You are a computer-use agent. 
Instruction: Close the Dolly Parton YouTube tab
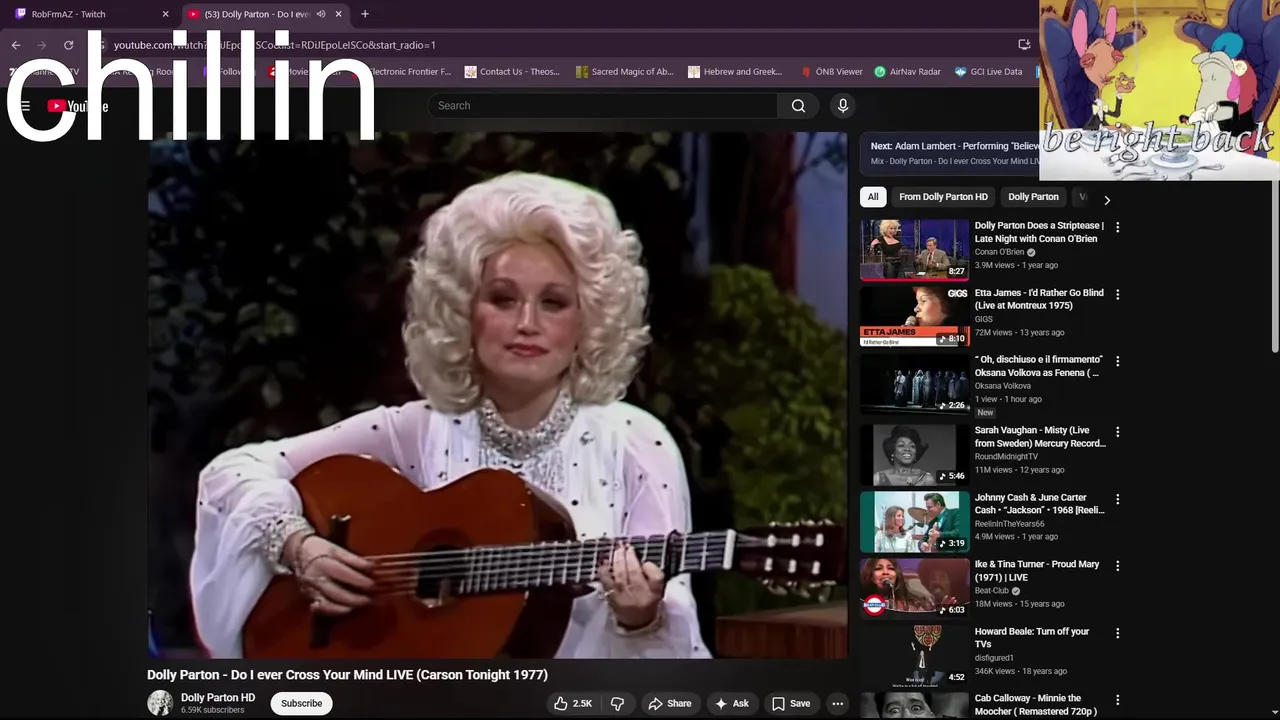(339, 14)
